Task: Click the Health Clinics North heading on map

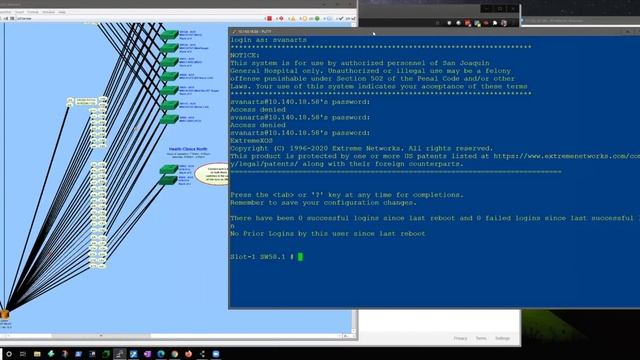Action: pos(188,149)
